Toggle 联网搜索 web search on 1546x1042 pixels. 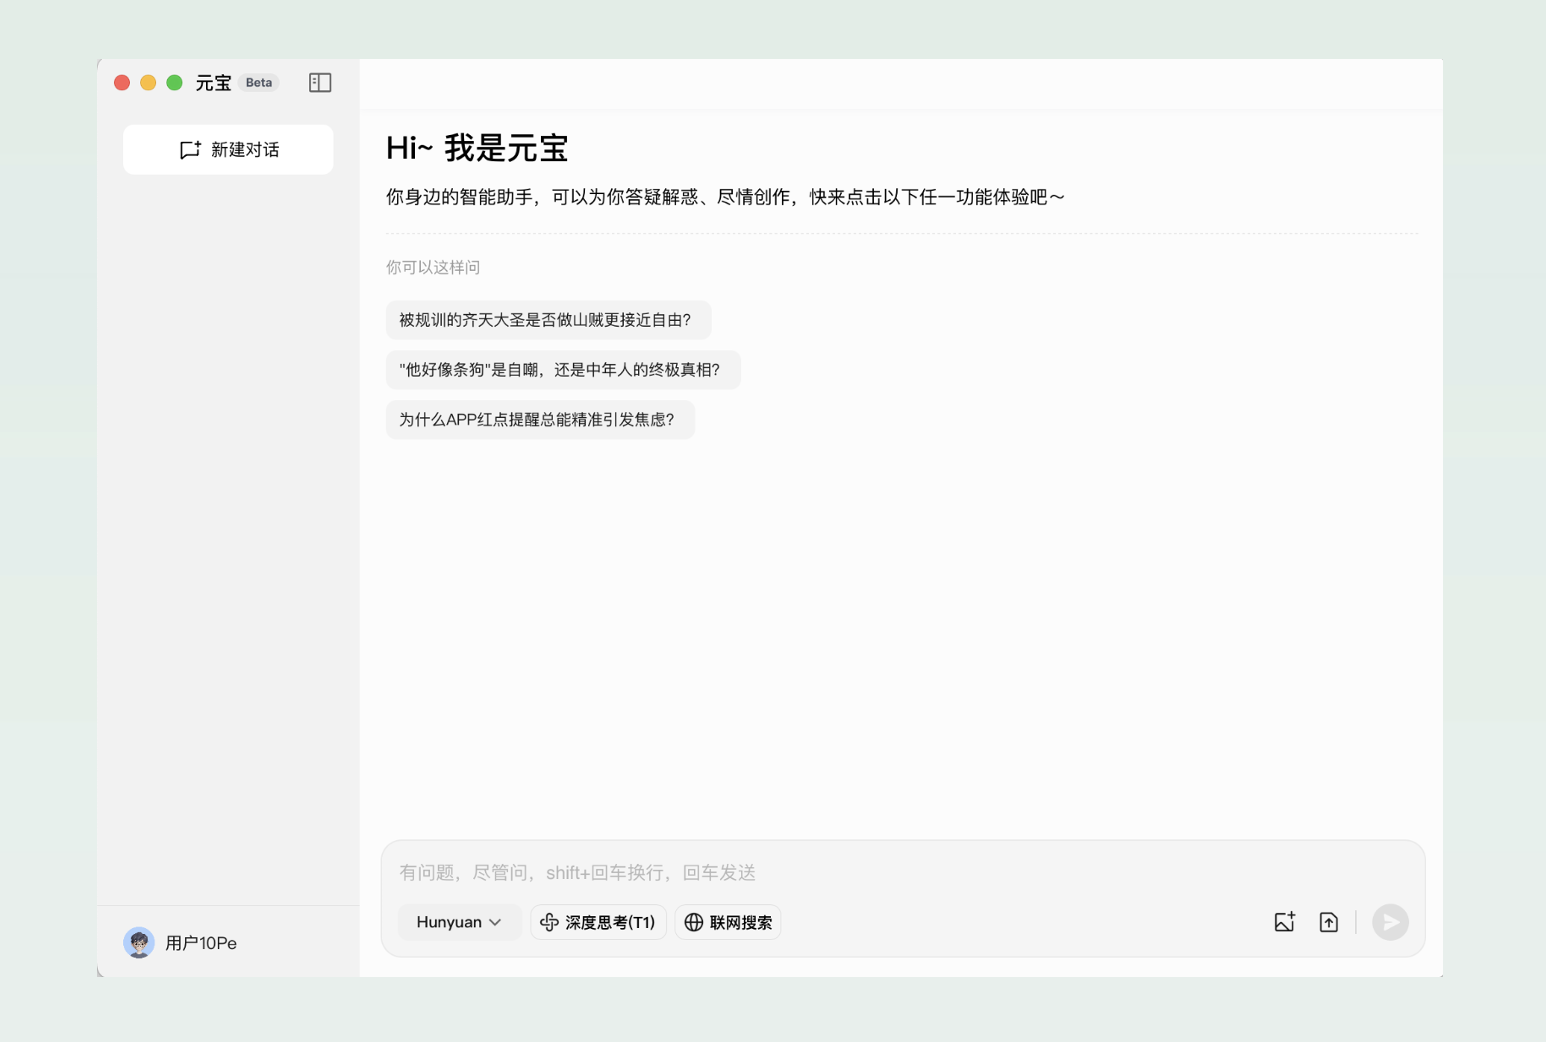point(727,922)
